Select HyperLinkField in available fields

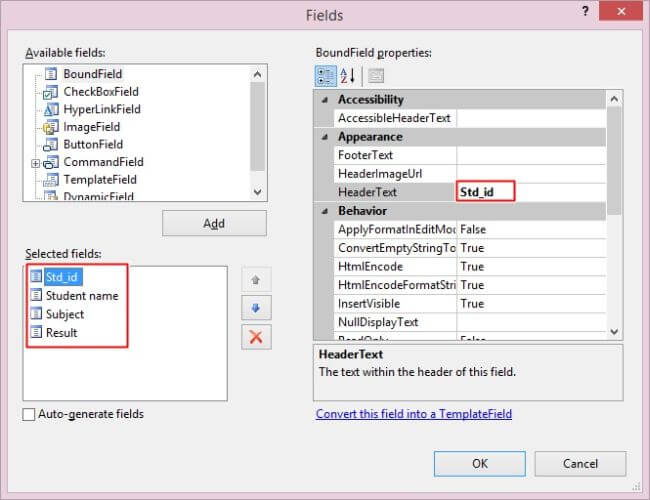[x=102, y=109]
